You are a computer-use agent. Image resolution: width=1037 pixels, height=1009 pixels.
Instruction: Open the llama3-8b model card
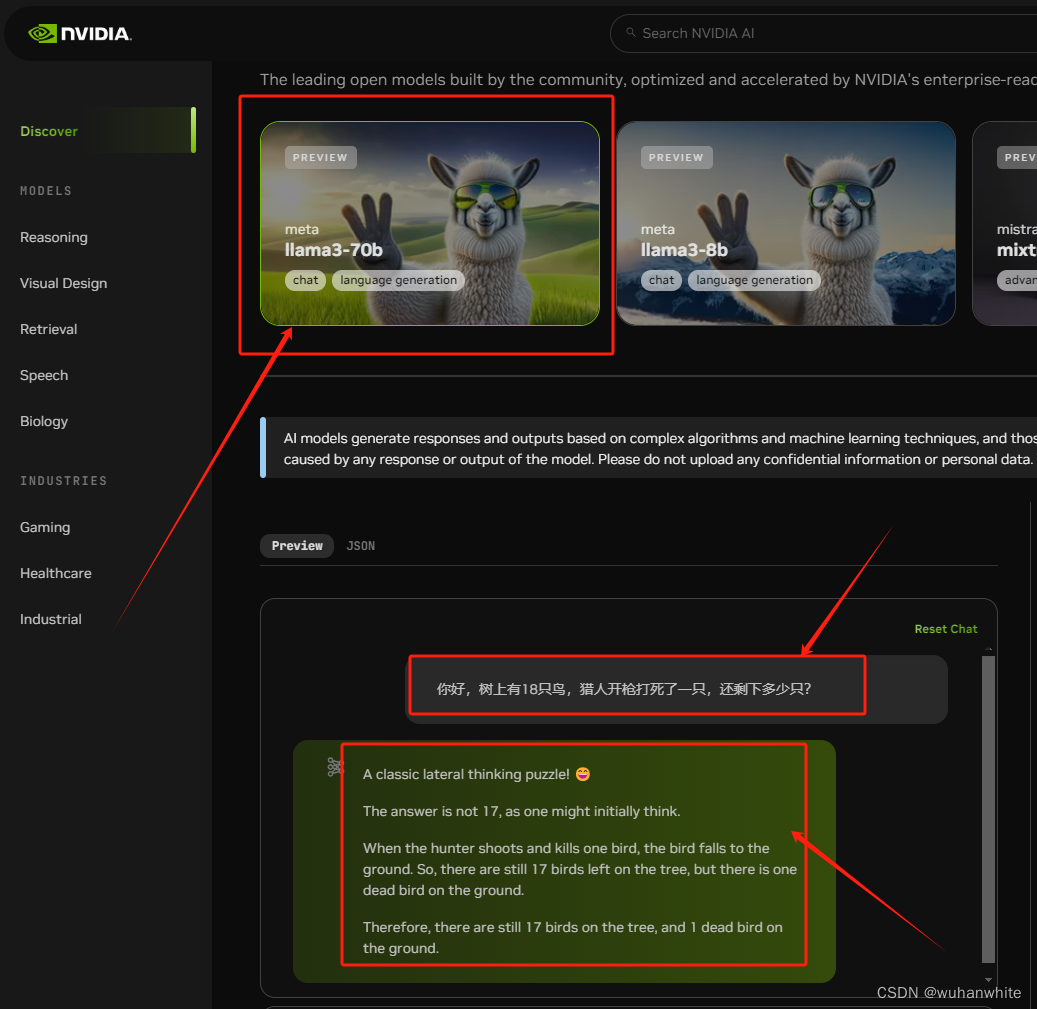coord(786,223)
